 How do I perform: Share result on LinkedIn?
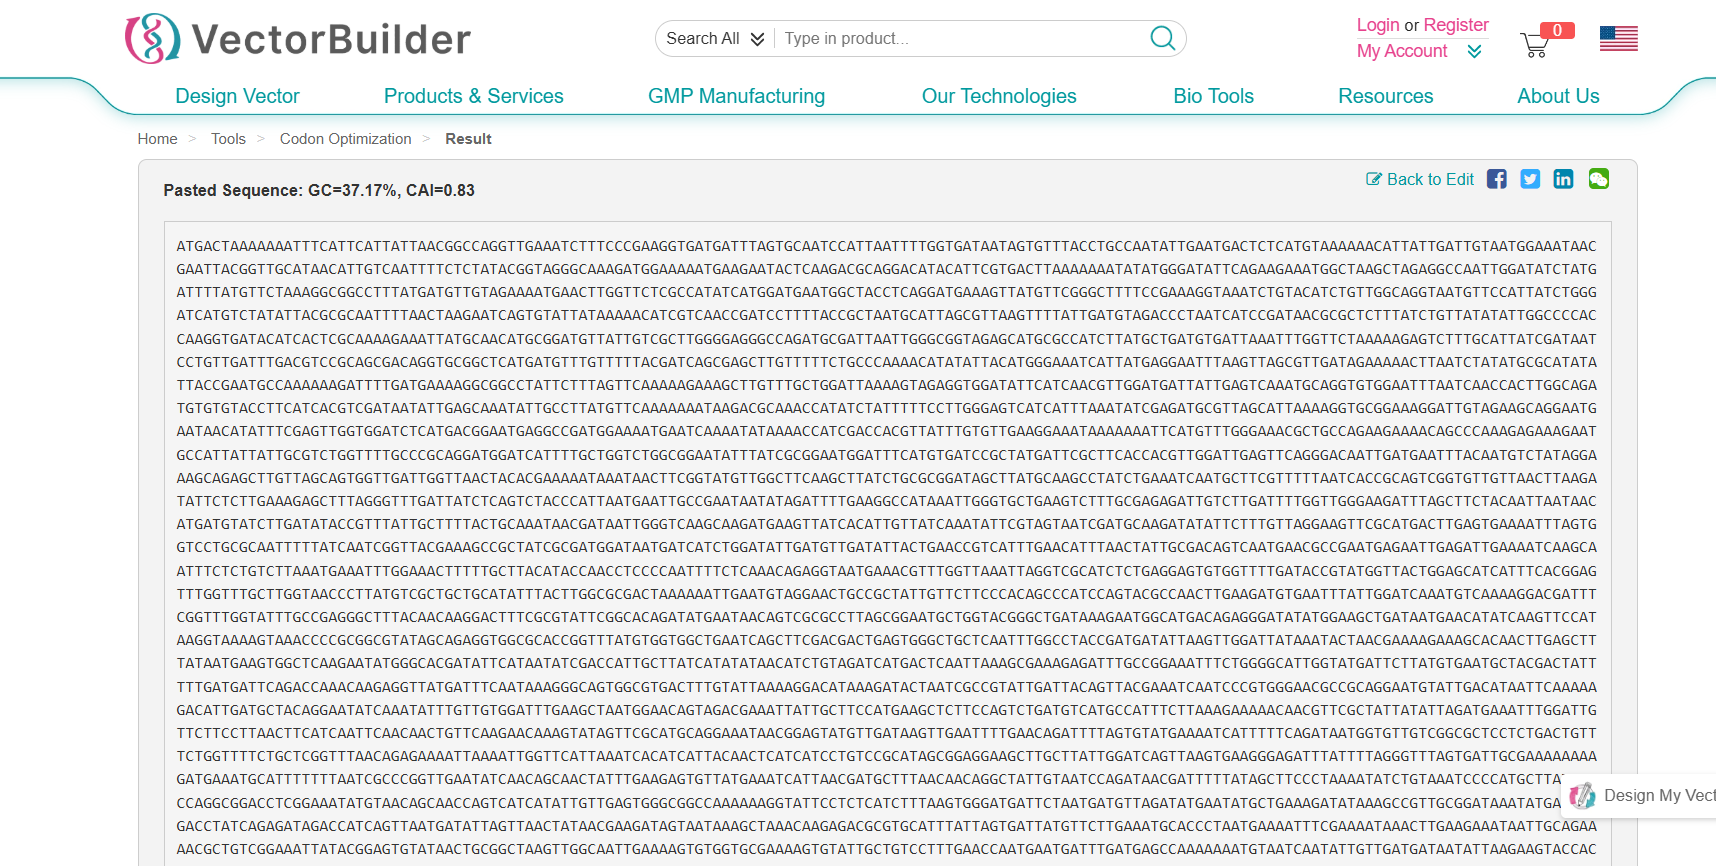pos(1563,179)
